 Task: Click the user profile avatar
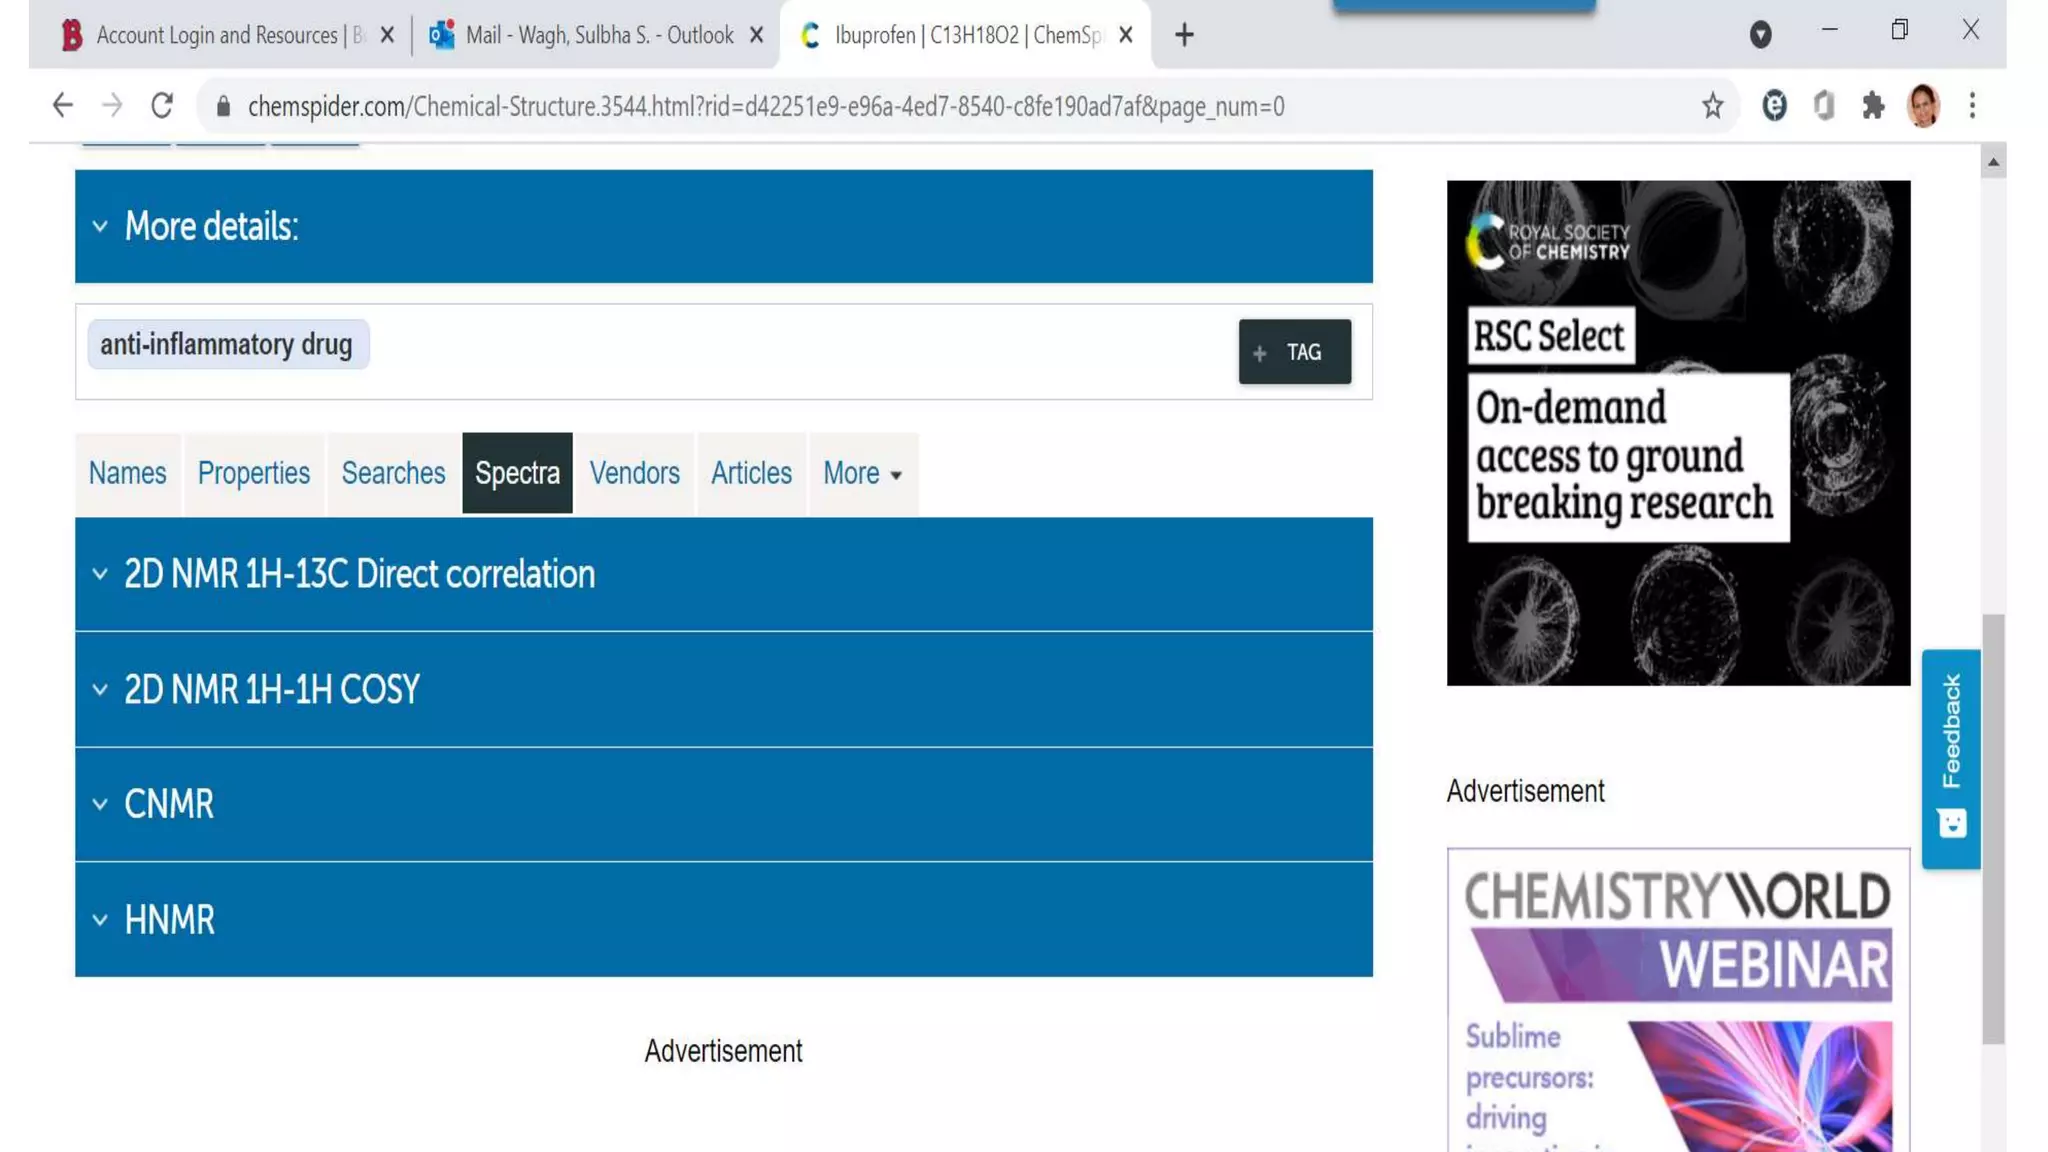point(1922,105)
